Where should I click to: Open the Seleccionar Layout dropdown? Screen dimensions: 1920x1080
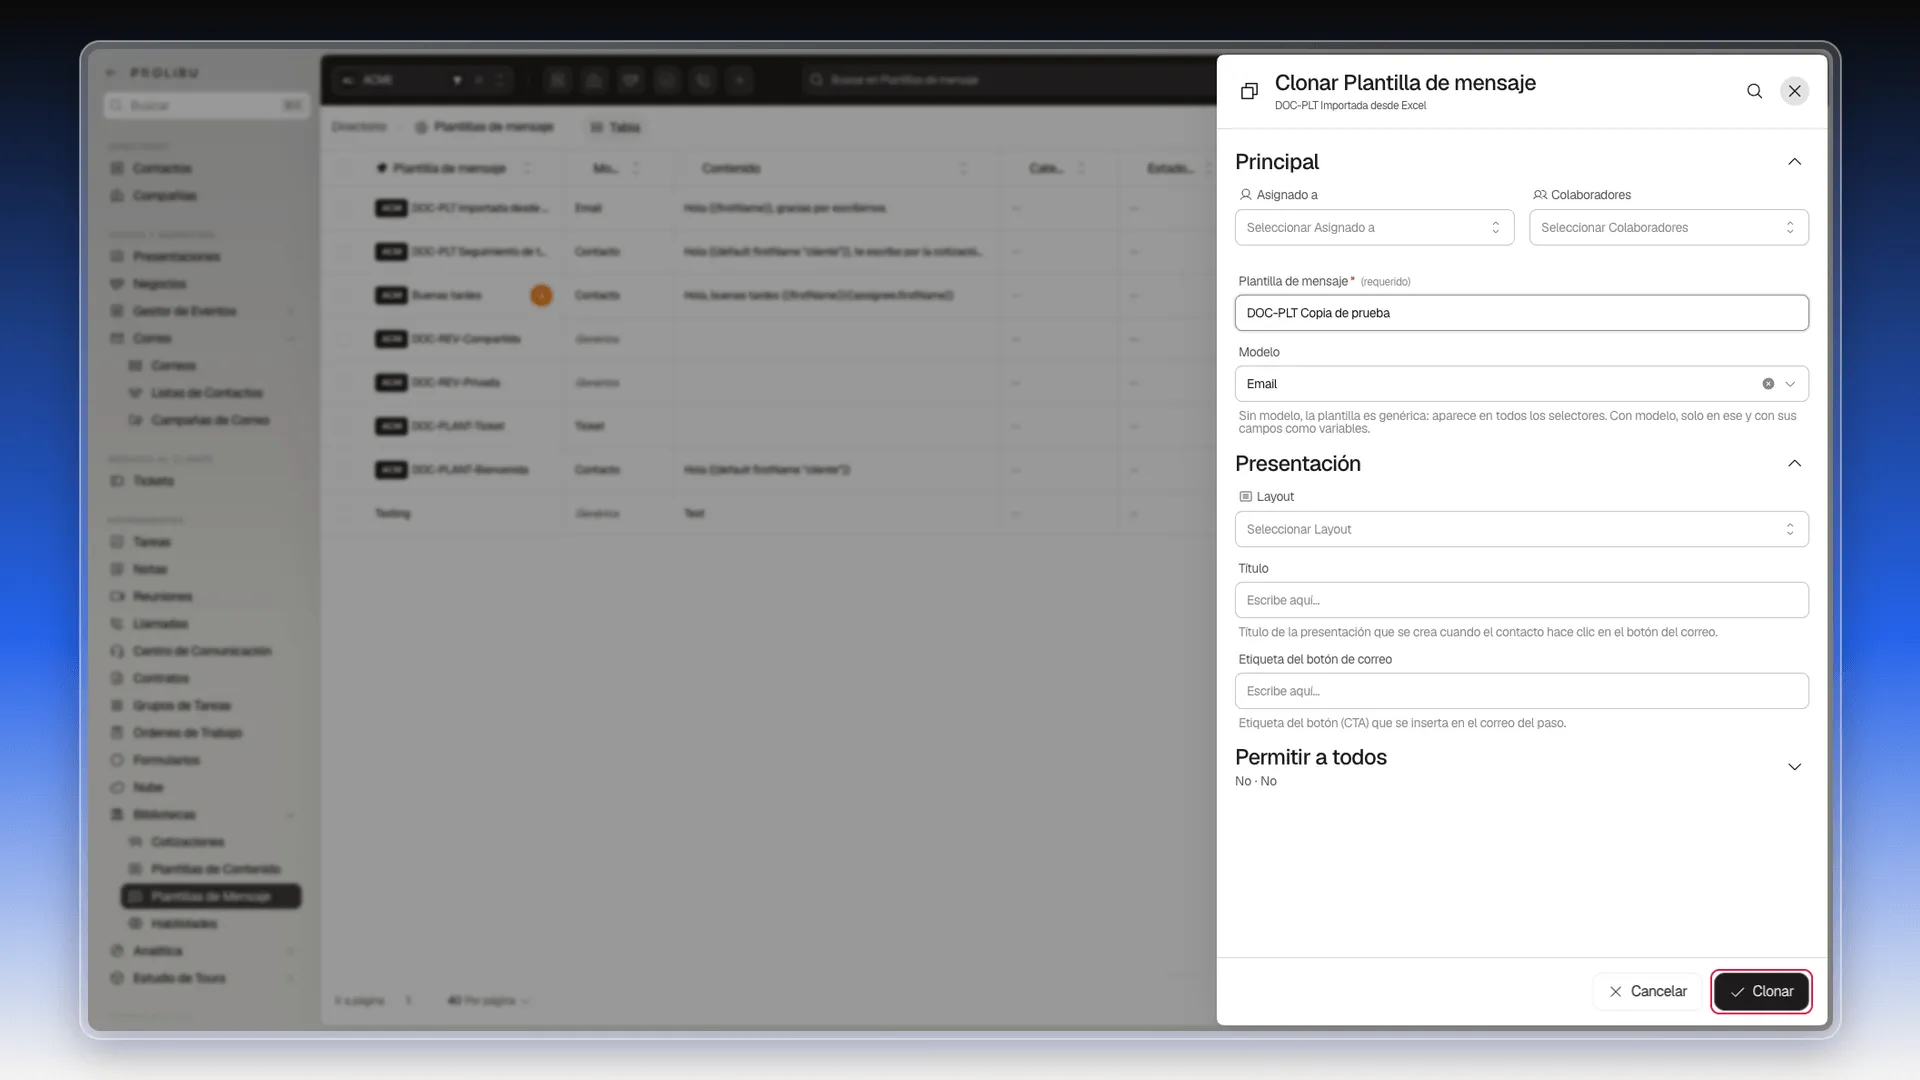[1521, 529]
